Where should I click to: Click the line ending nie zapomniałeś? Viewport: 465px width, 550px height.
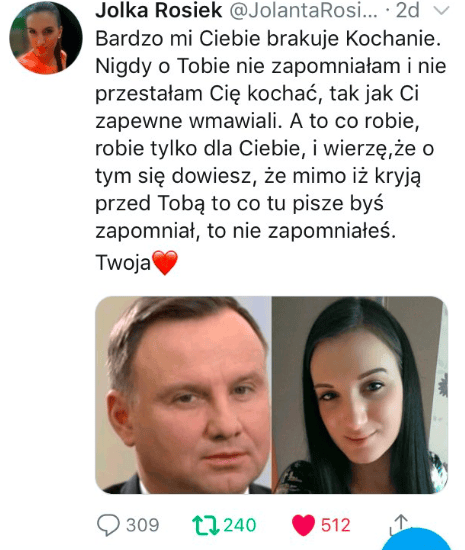tap(245, 230)
